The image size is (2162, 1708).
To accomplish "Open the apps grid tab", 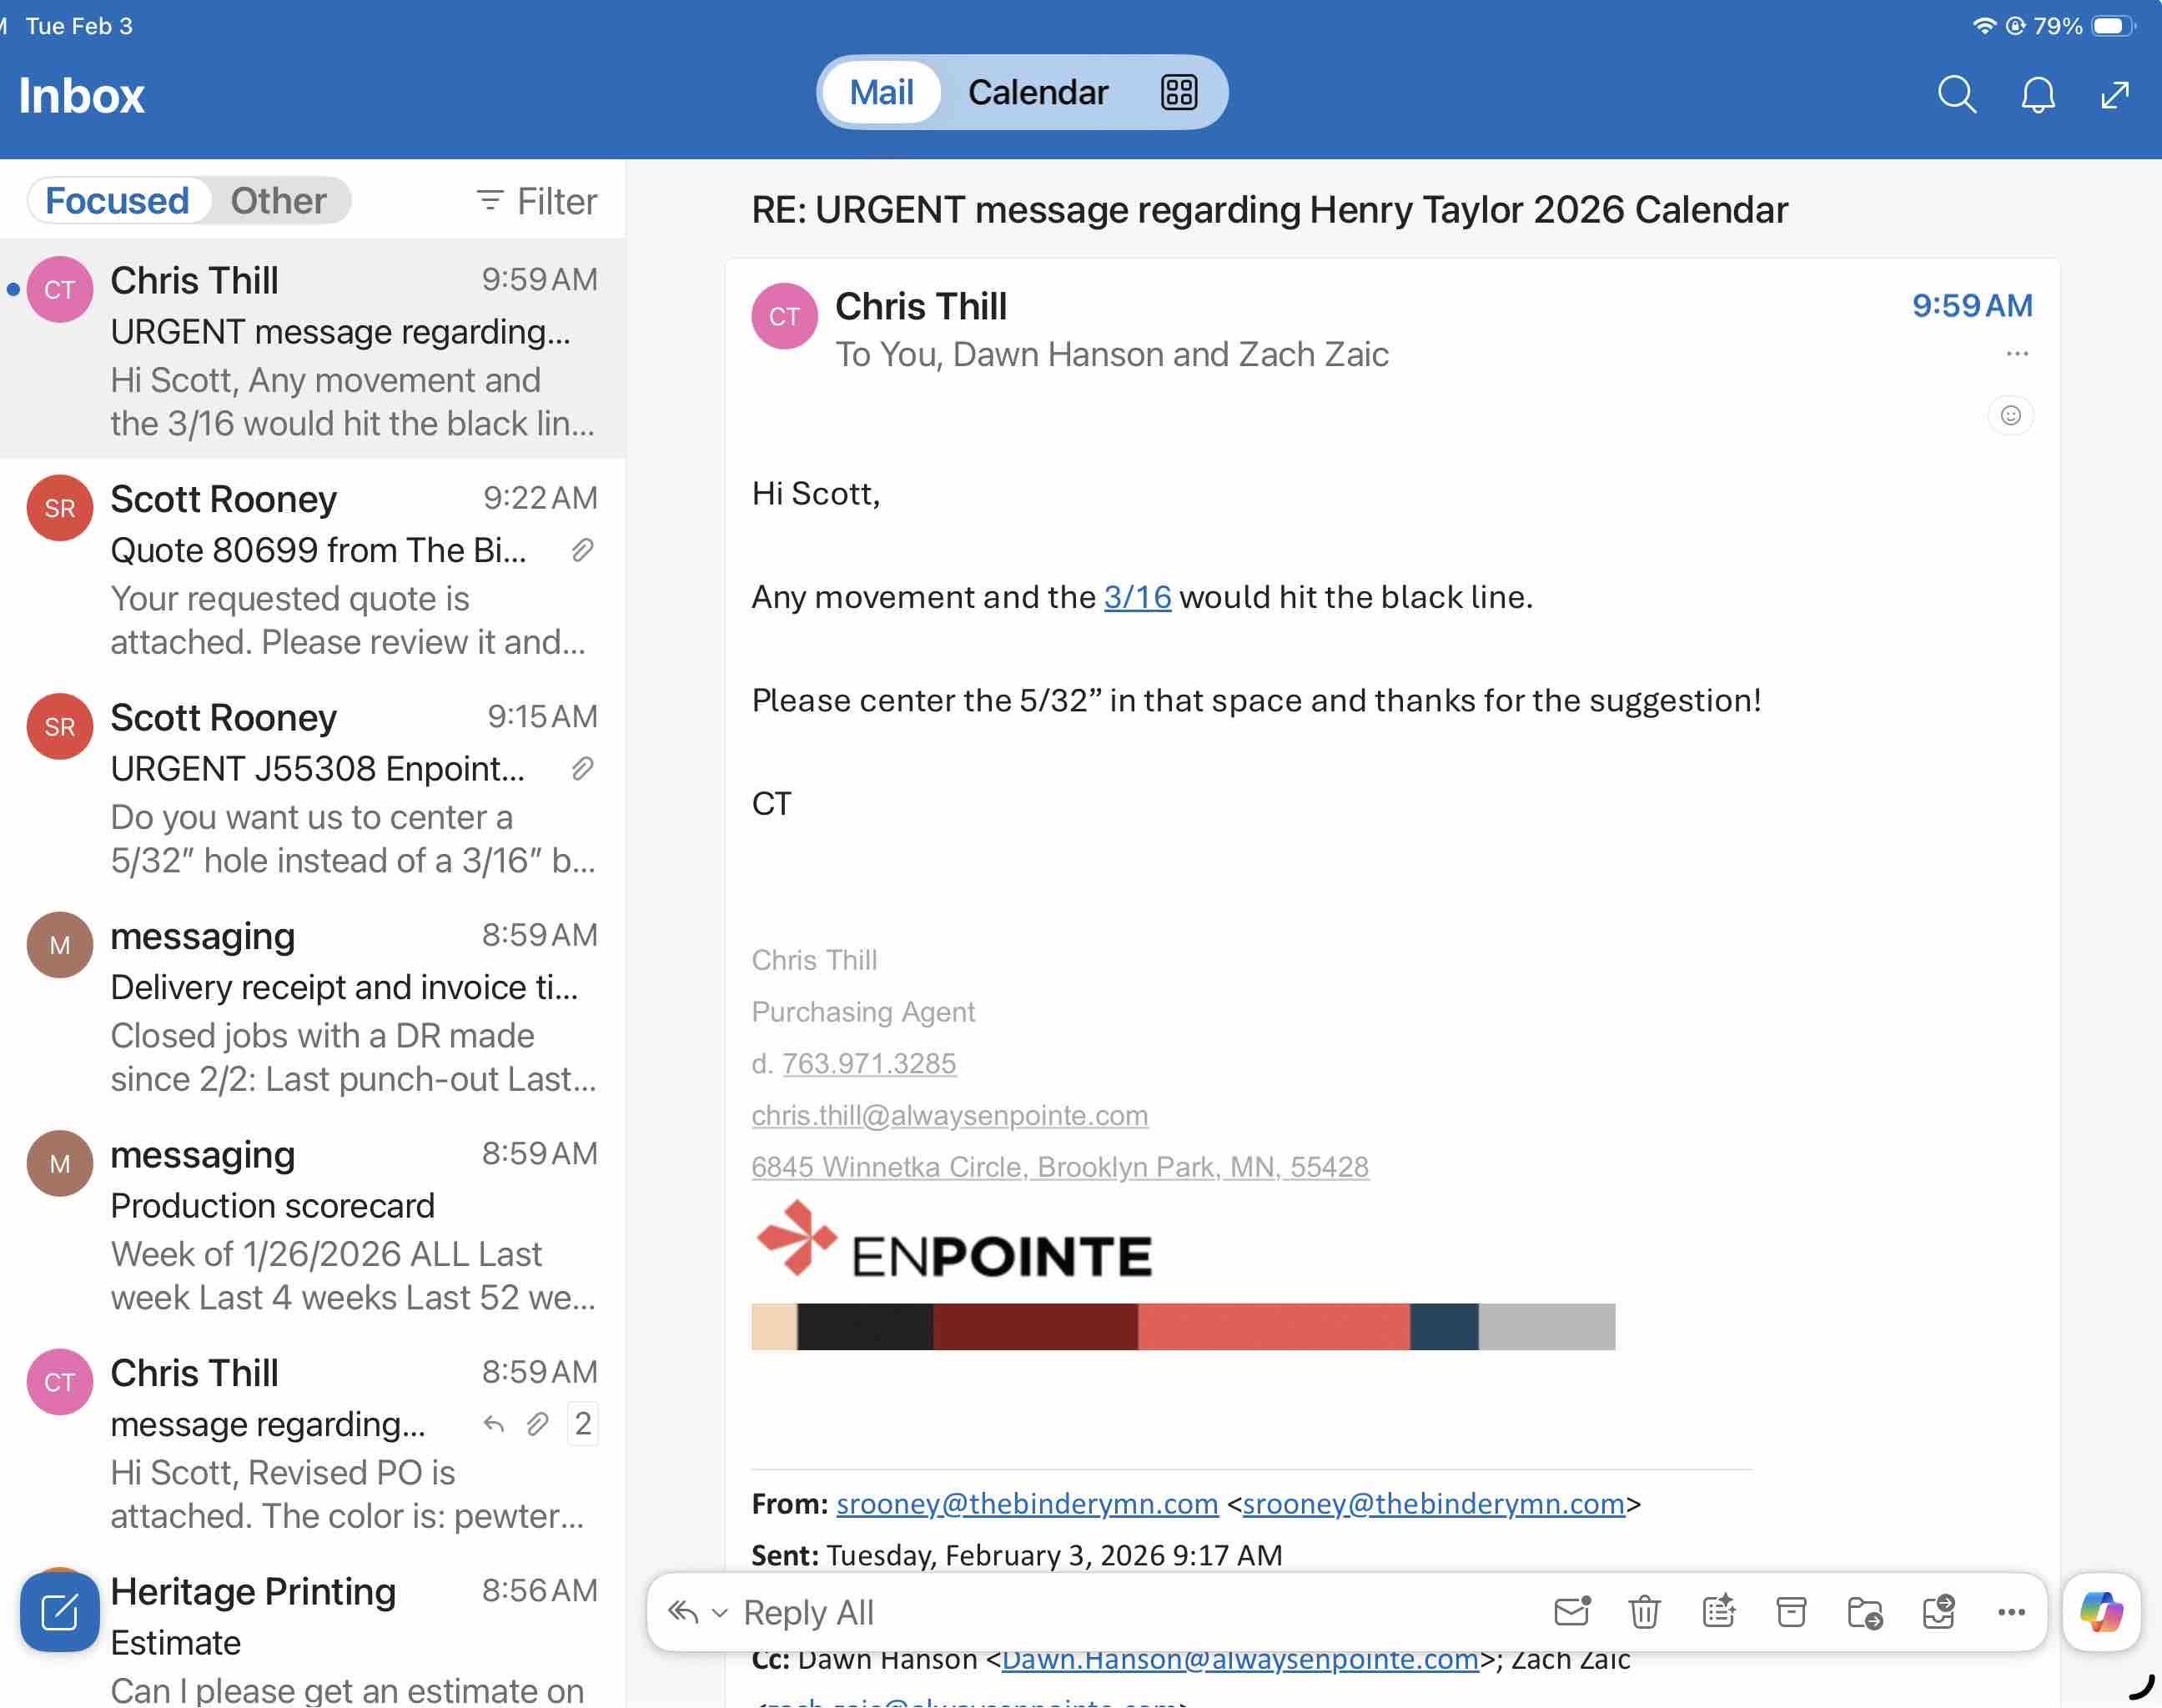I will click(x=1178, y=93).
